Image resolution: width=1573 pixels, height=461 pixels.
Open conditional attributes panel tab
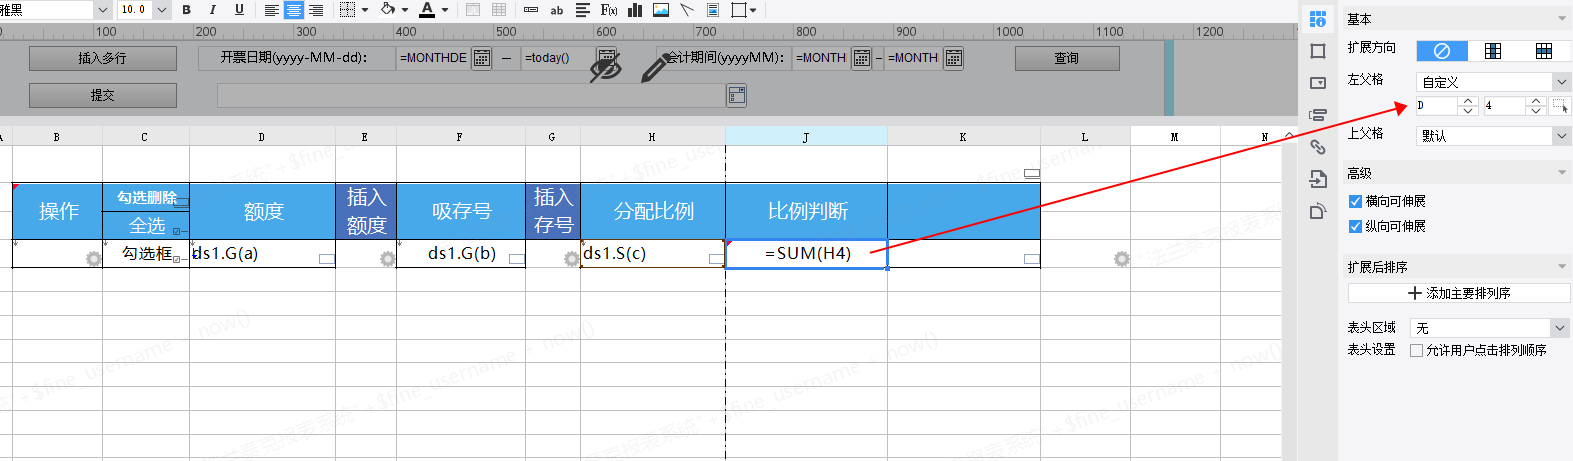[x=1318, y=115]
